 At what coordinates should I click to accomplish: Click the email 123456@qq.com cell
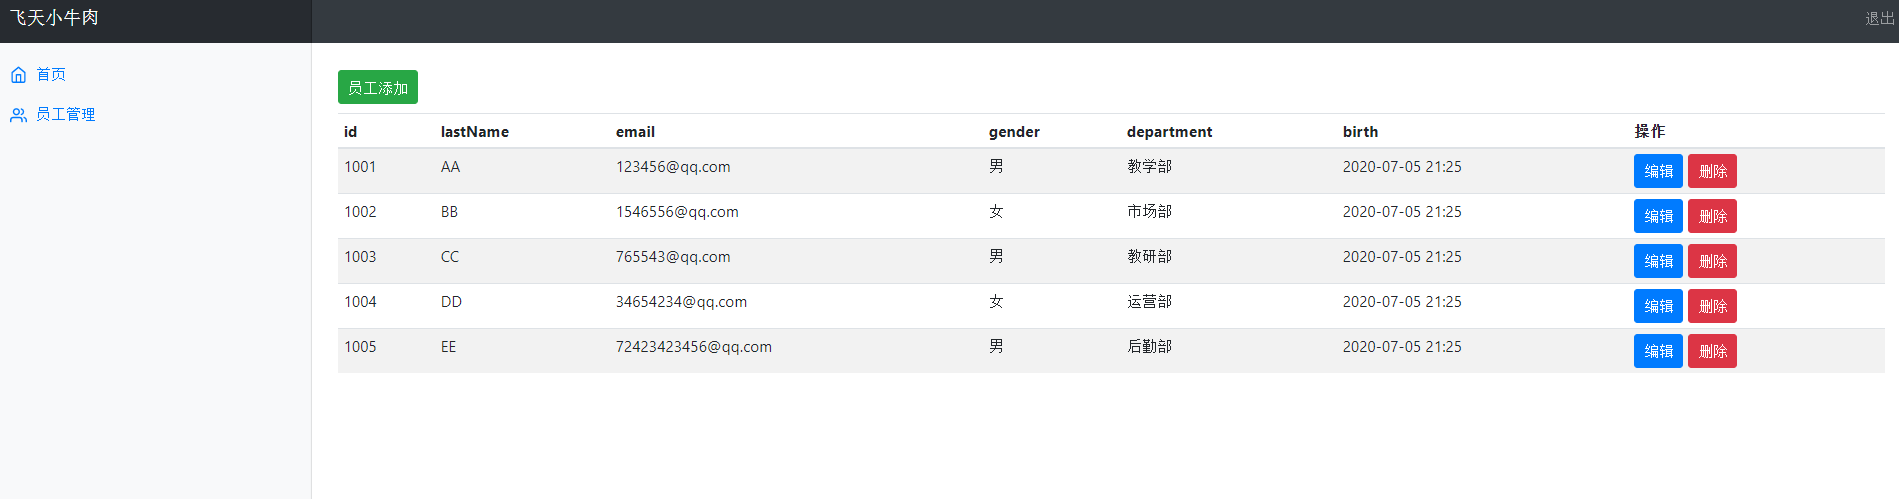click(x=673, y=167)
